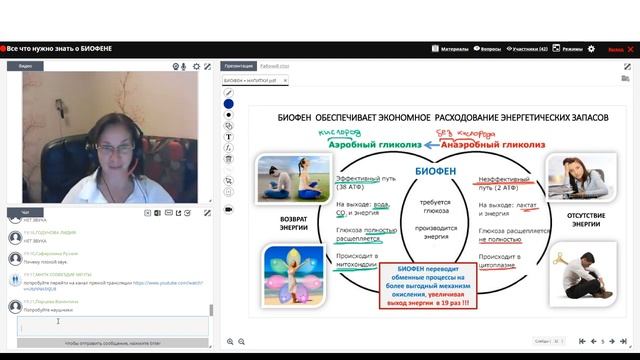Screen dimensions: 640x360
Task: Click the chat export icon
Action: (178, 213)
